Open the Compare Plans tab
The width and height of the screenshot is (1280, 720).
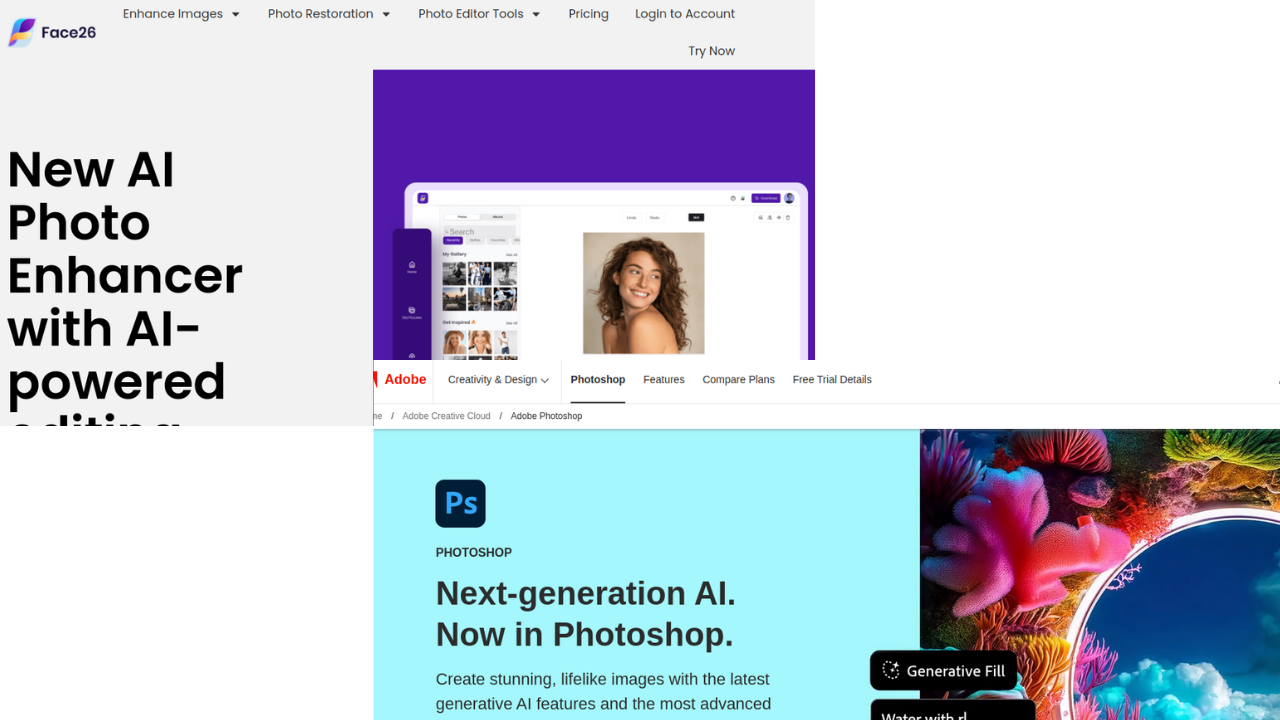pyautogui.click(x=738, y=380)
